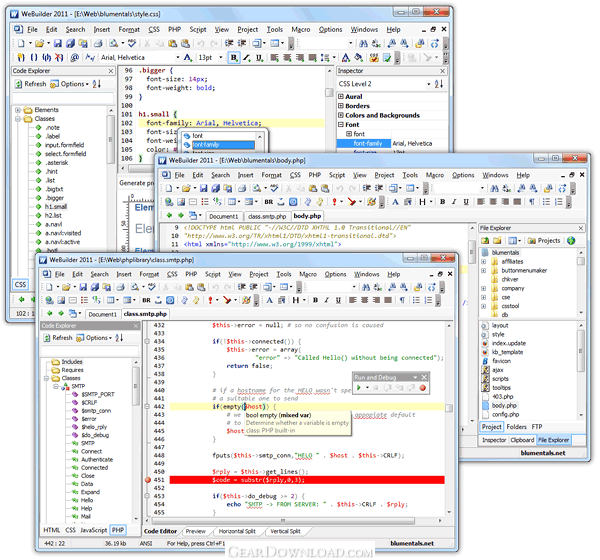Toggle paragraph marks icon in body.php toolbar
This screenshot has width=600, height=560.
coord(532,202)
